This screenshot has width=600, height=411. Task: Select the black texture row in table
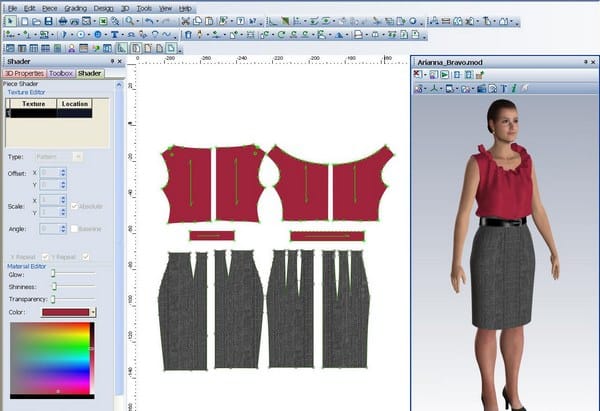pos(50,113)
